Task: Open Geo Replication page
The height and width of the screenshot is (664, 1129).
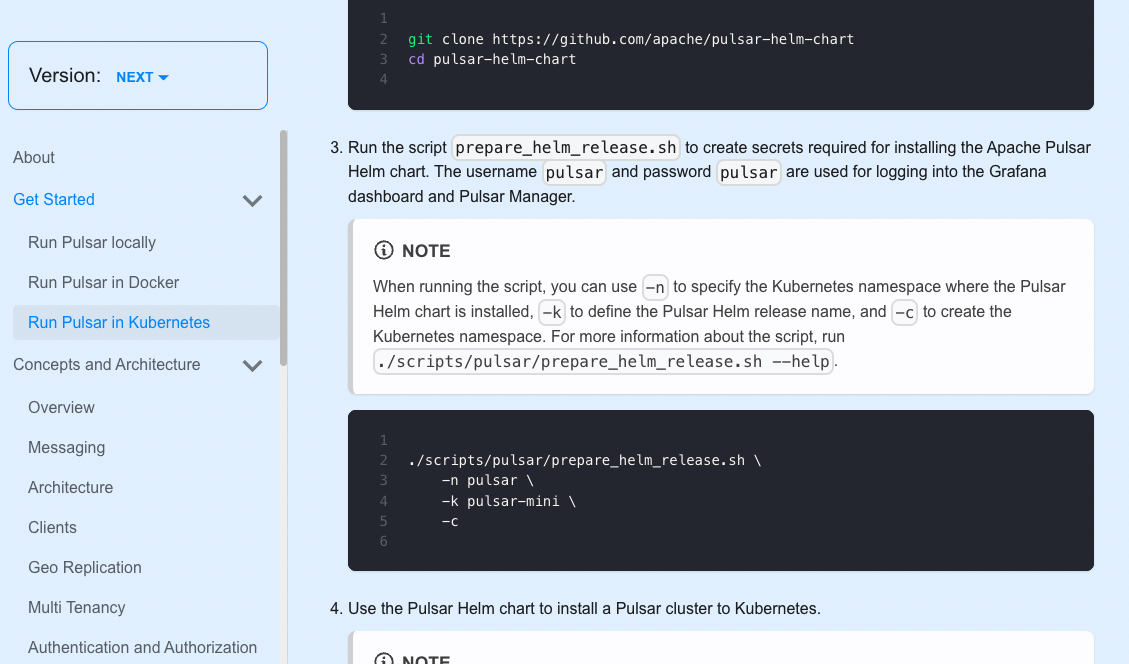Action: [x=85, y=567]
